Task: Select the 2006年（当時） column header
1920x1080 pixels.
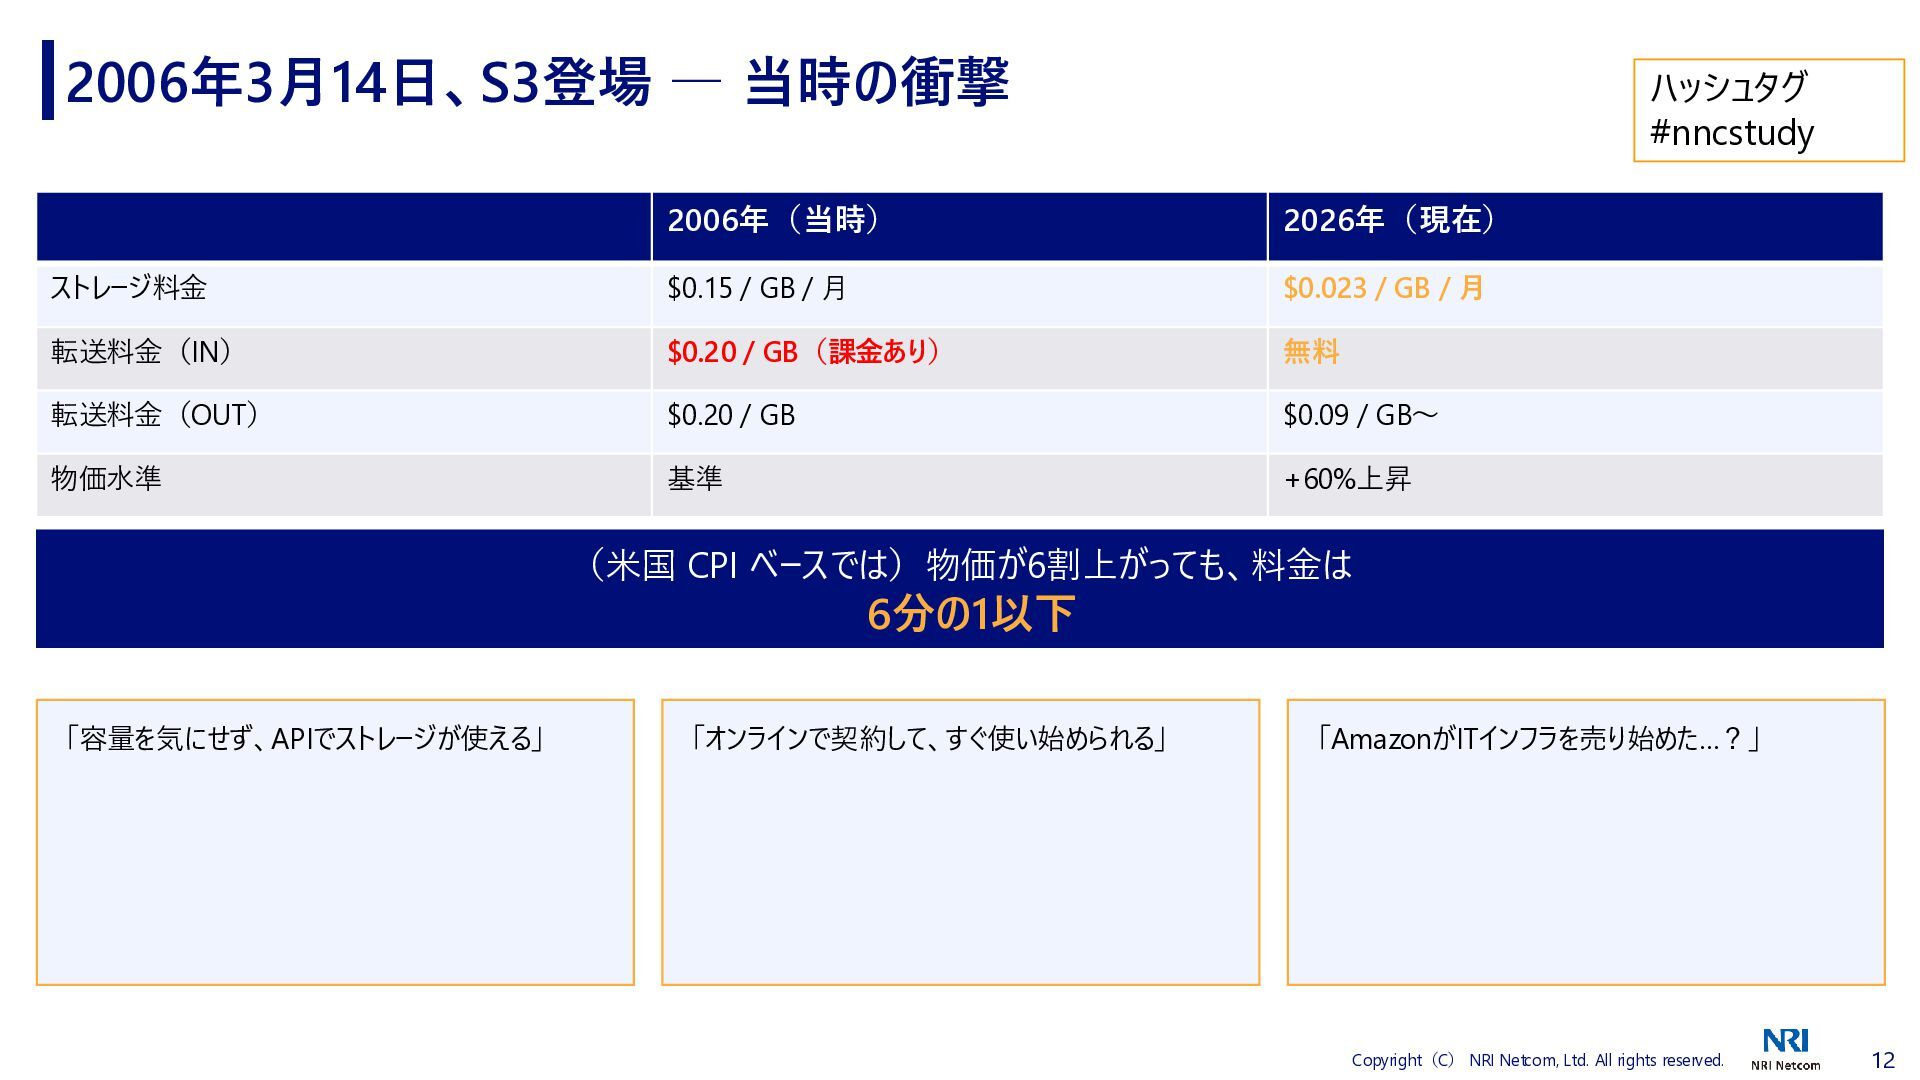Action: coord(773,220)
